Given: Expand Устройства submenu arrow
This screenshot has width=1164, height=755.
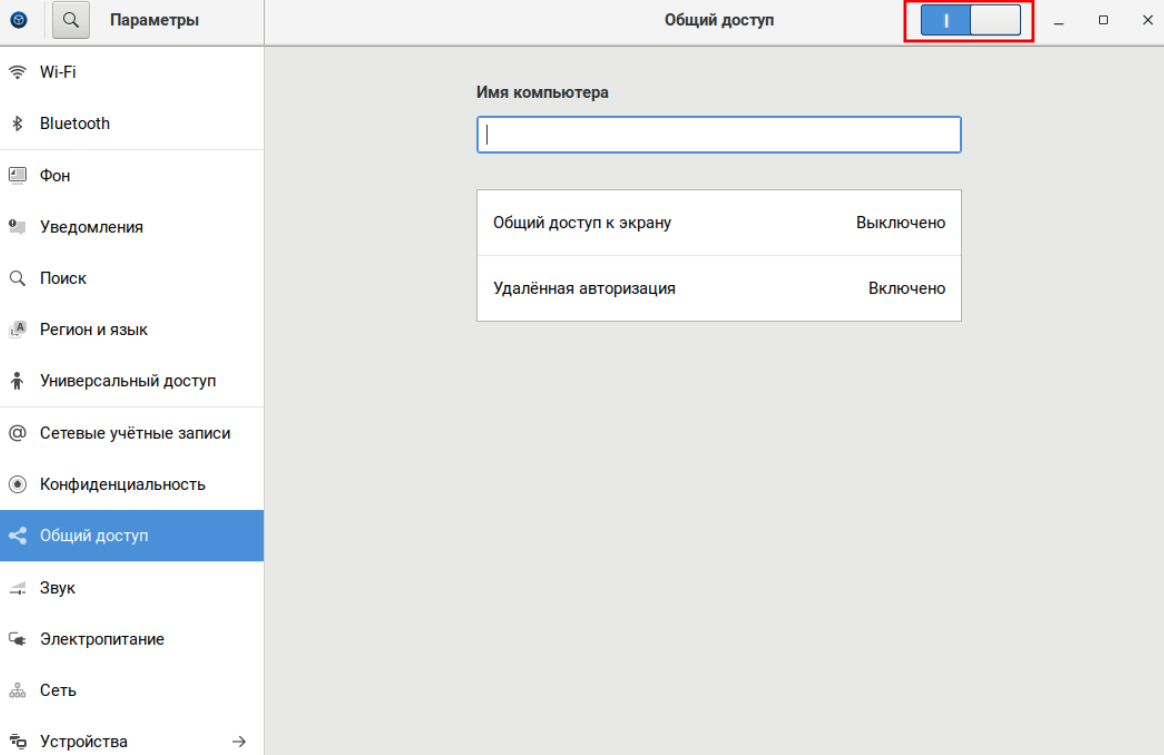Looking at the screenshot, I should [238, 741].
